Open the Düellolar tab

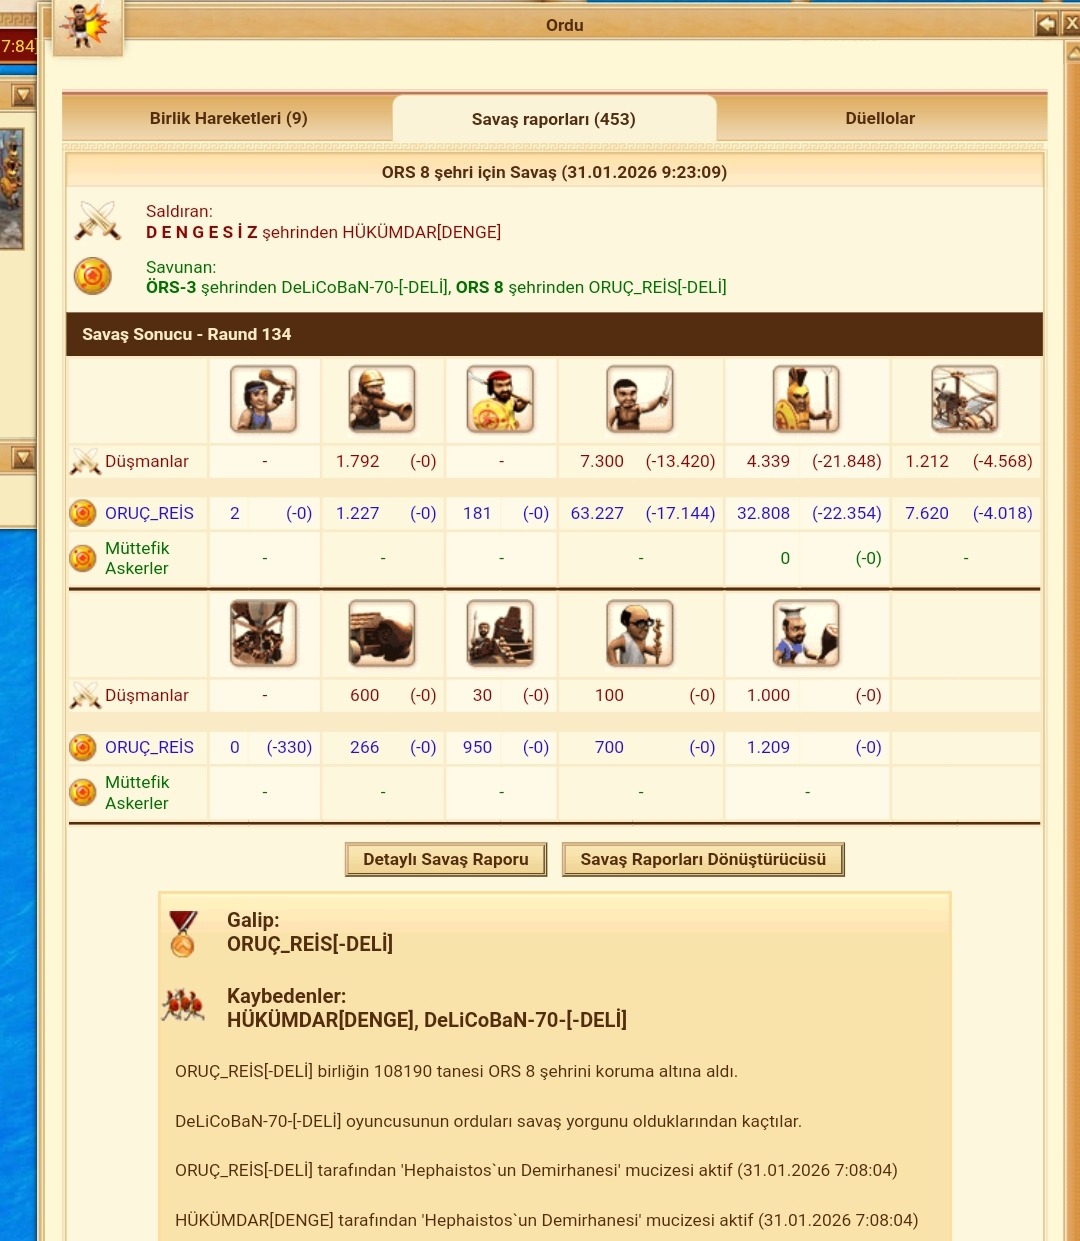pos(880,118)
